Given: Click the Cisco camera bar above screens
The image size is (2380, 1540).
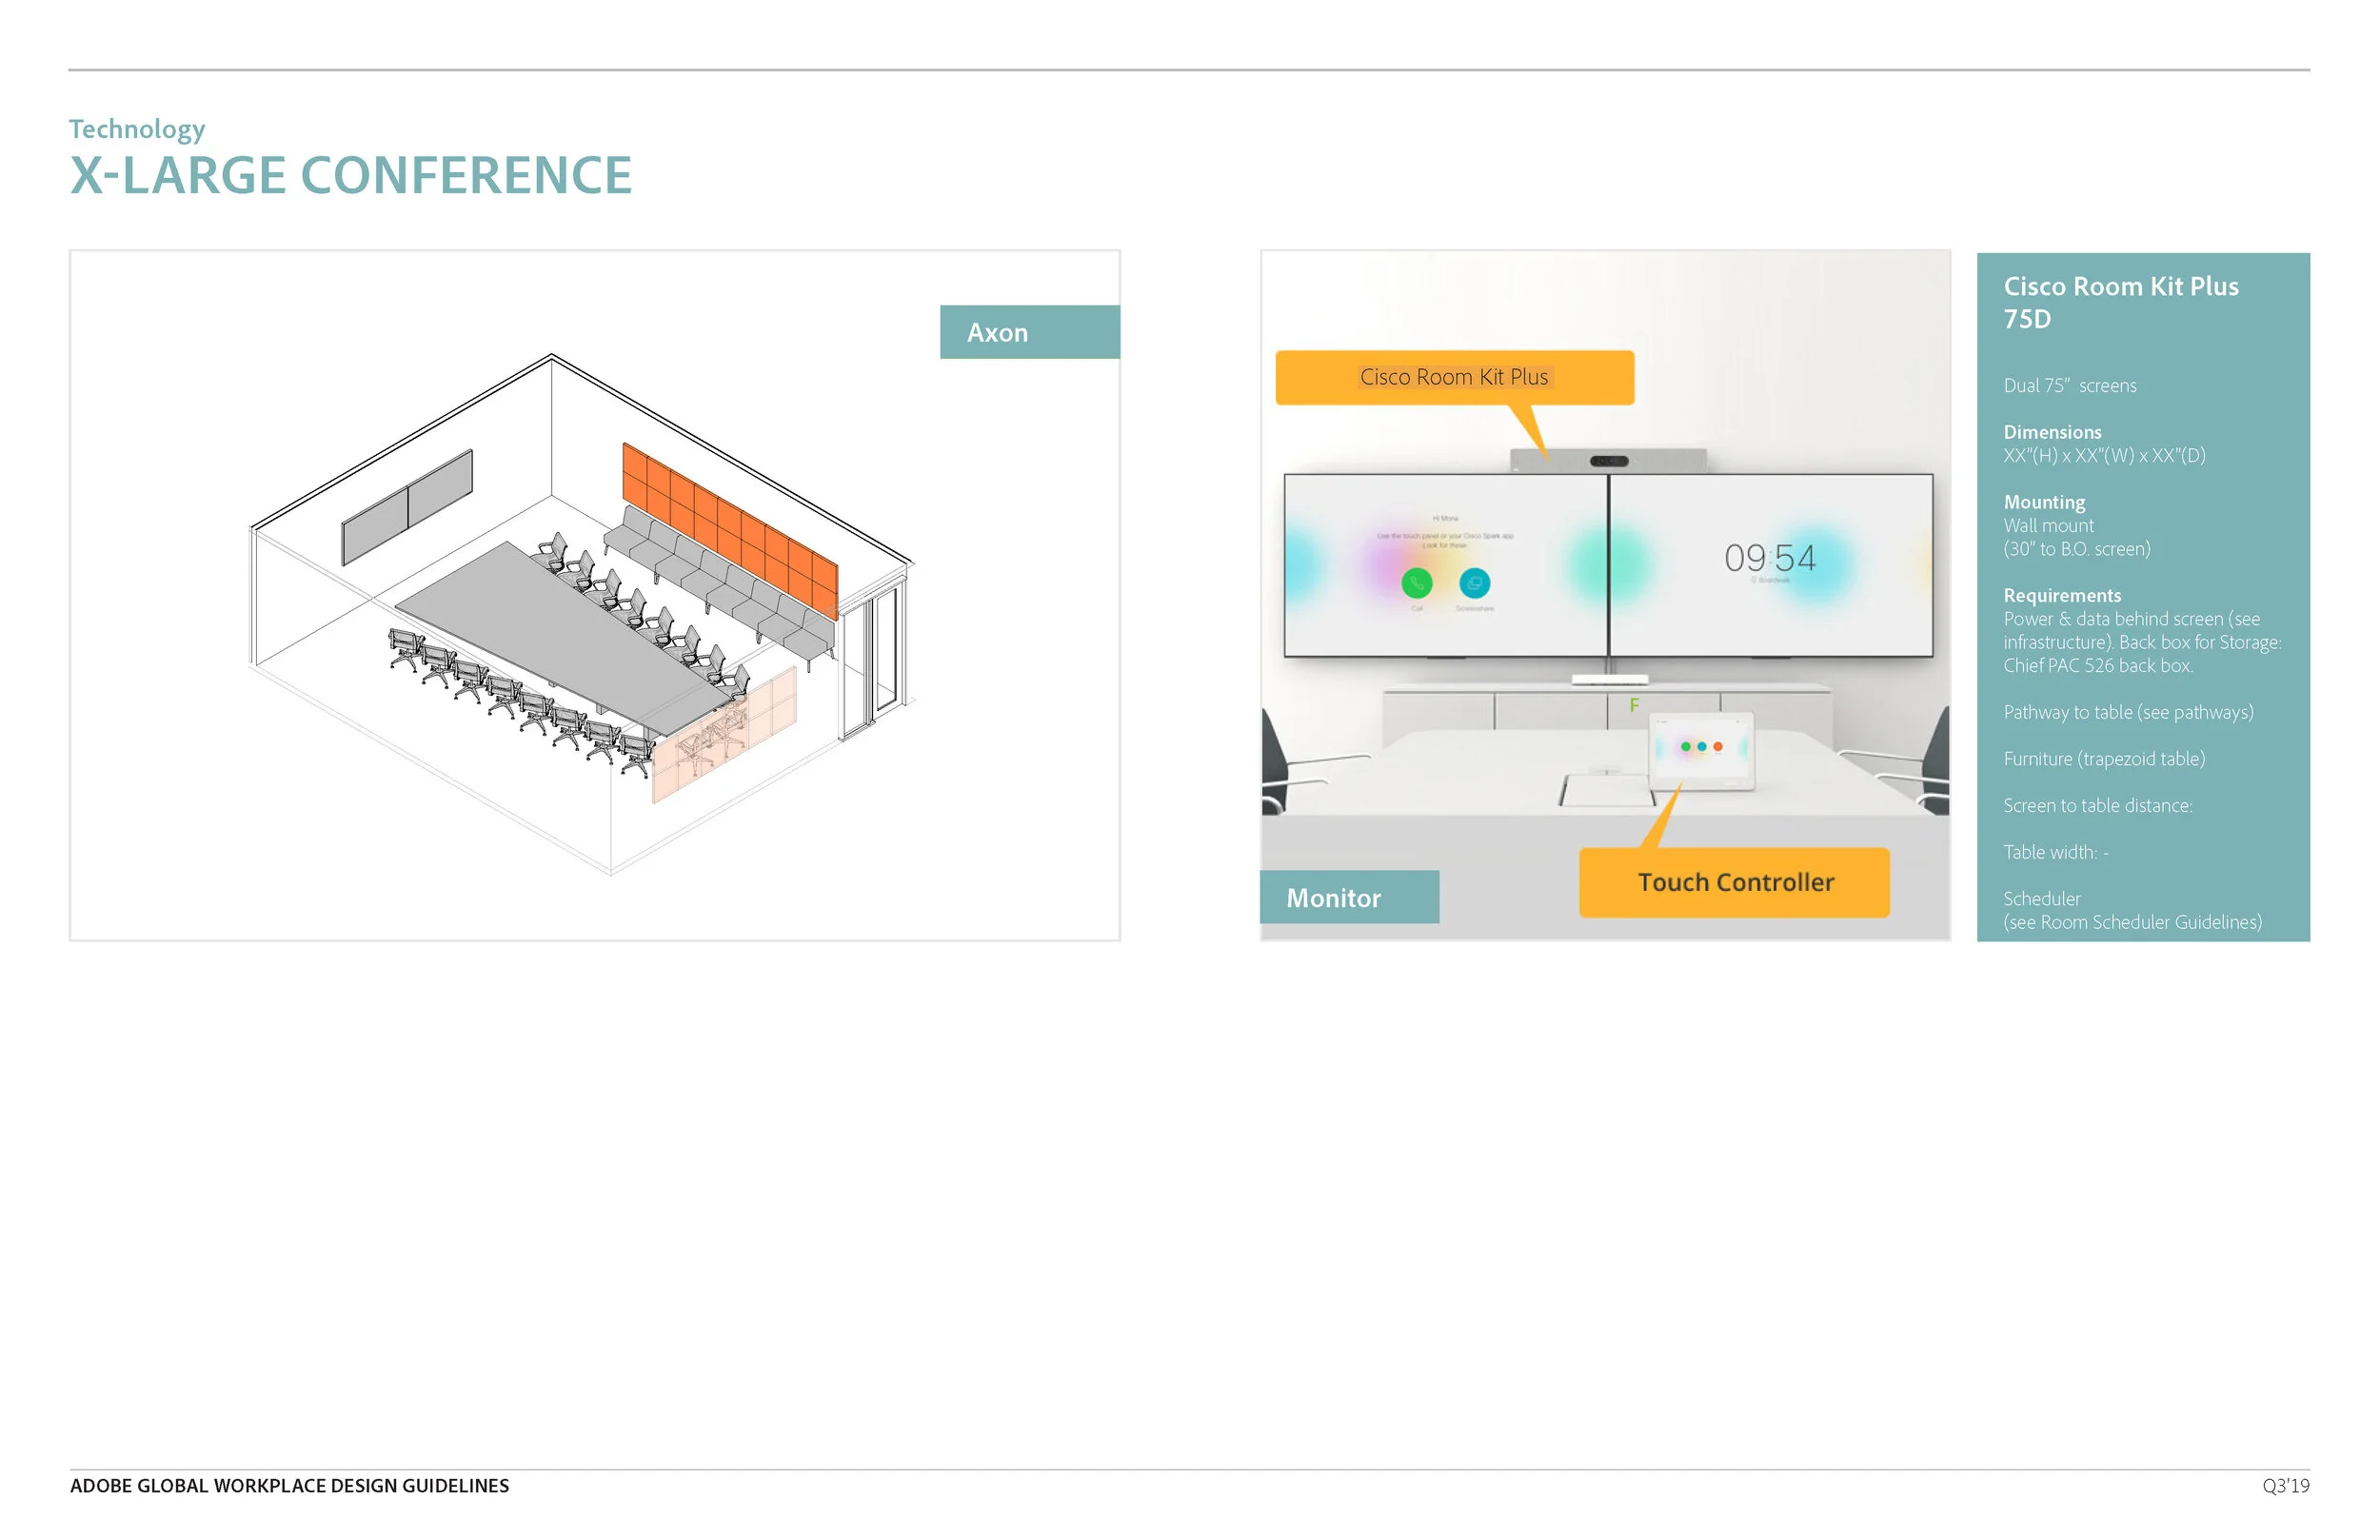Looking at the screenshot, I should 1608,460.
